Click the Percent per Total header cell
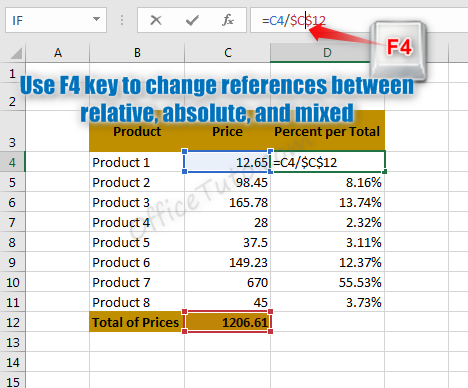The image size is (468, 388). (x=327, y=131)
